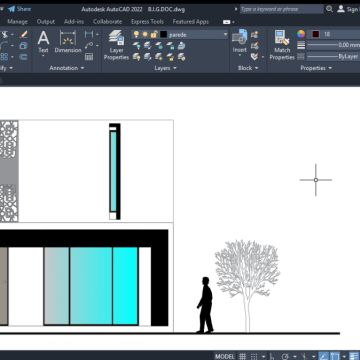360x360 pixels.
Task: Toggle object snap tracking in status bar
Action: 323,356
